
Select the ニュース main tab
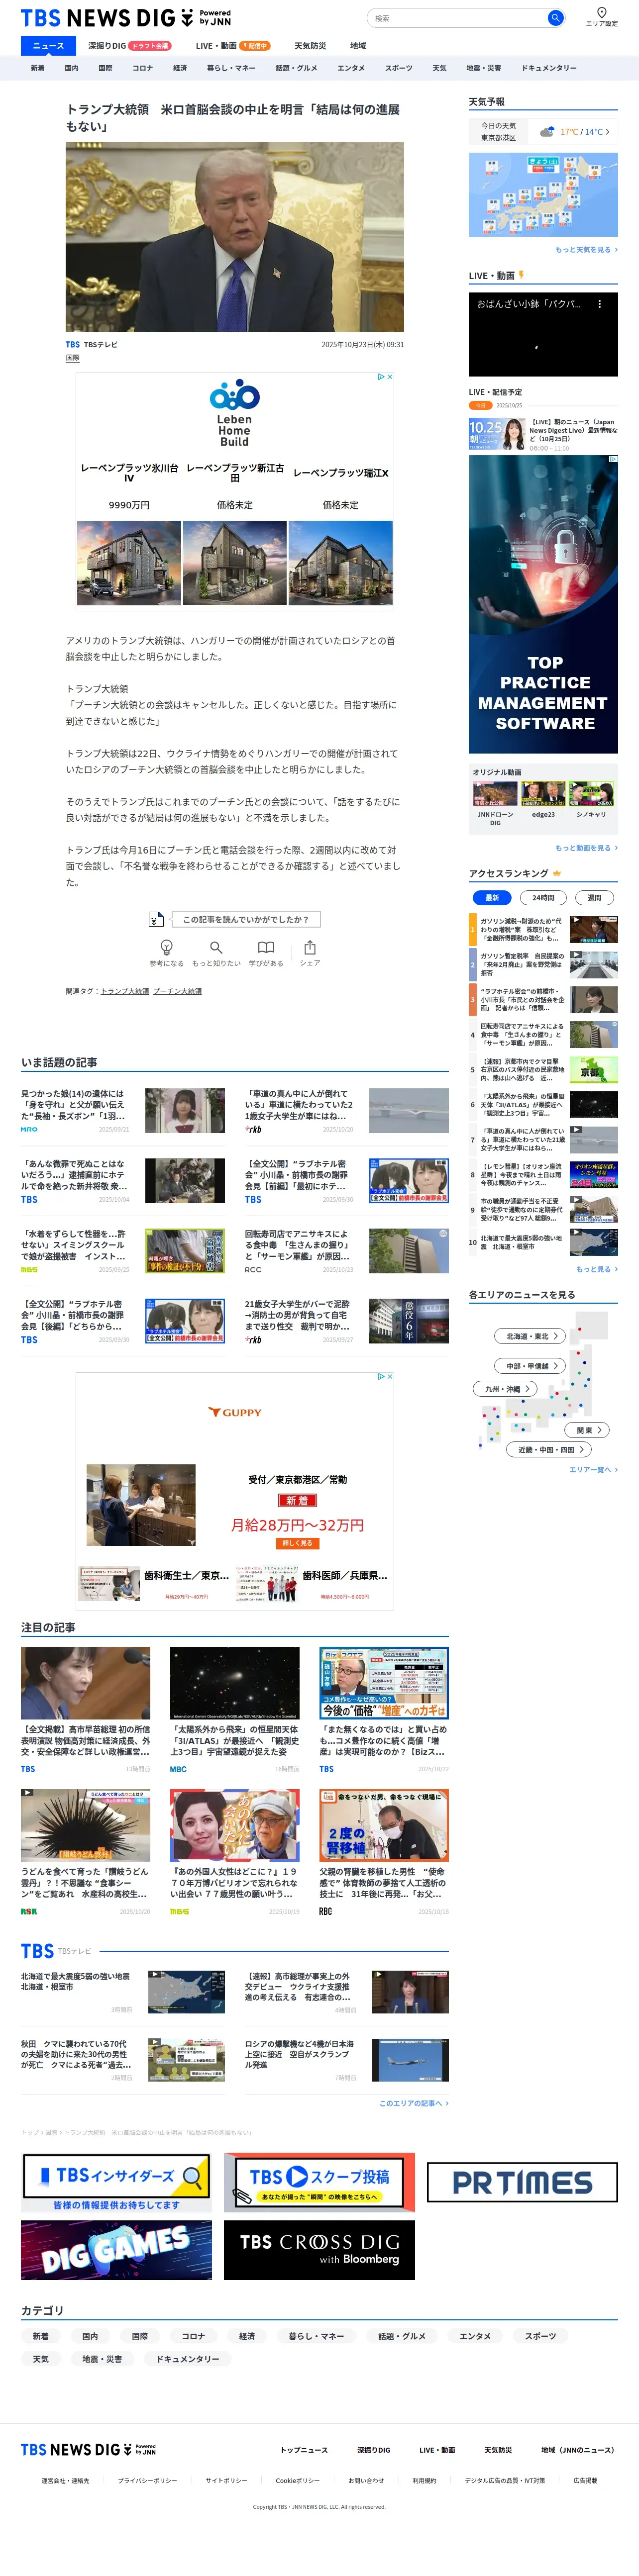[x=48, y=45]
